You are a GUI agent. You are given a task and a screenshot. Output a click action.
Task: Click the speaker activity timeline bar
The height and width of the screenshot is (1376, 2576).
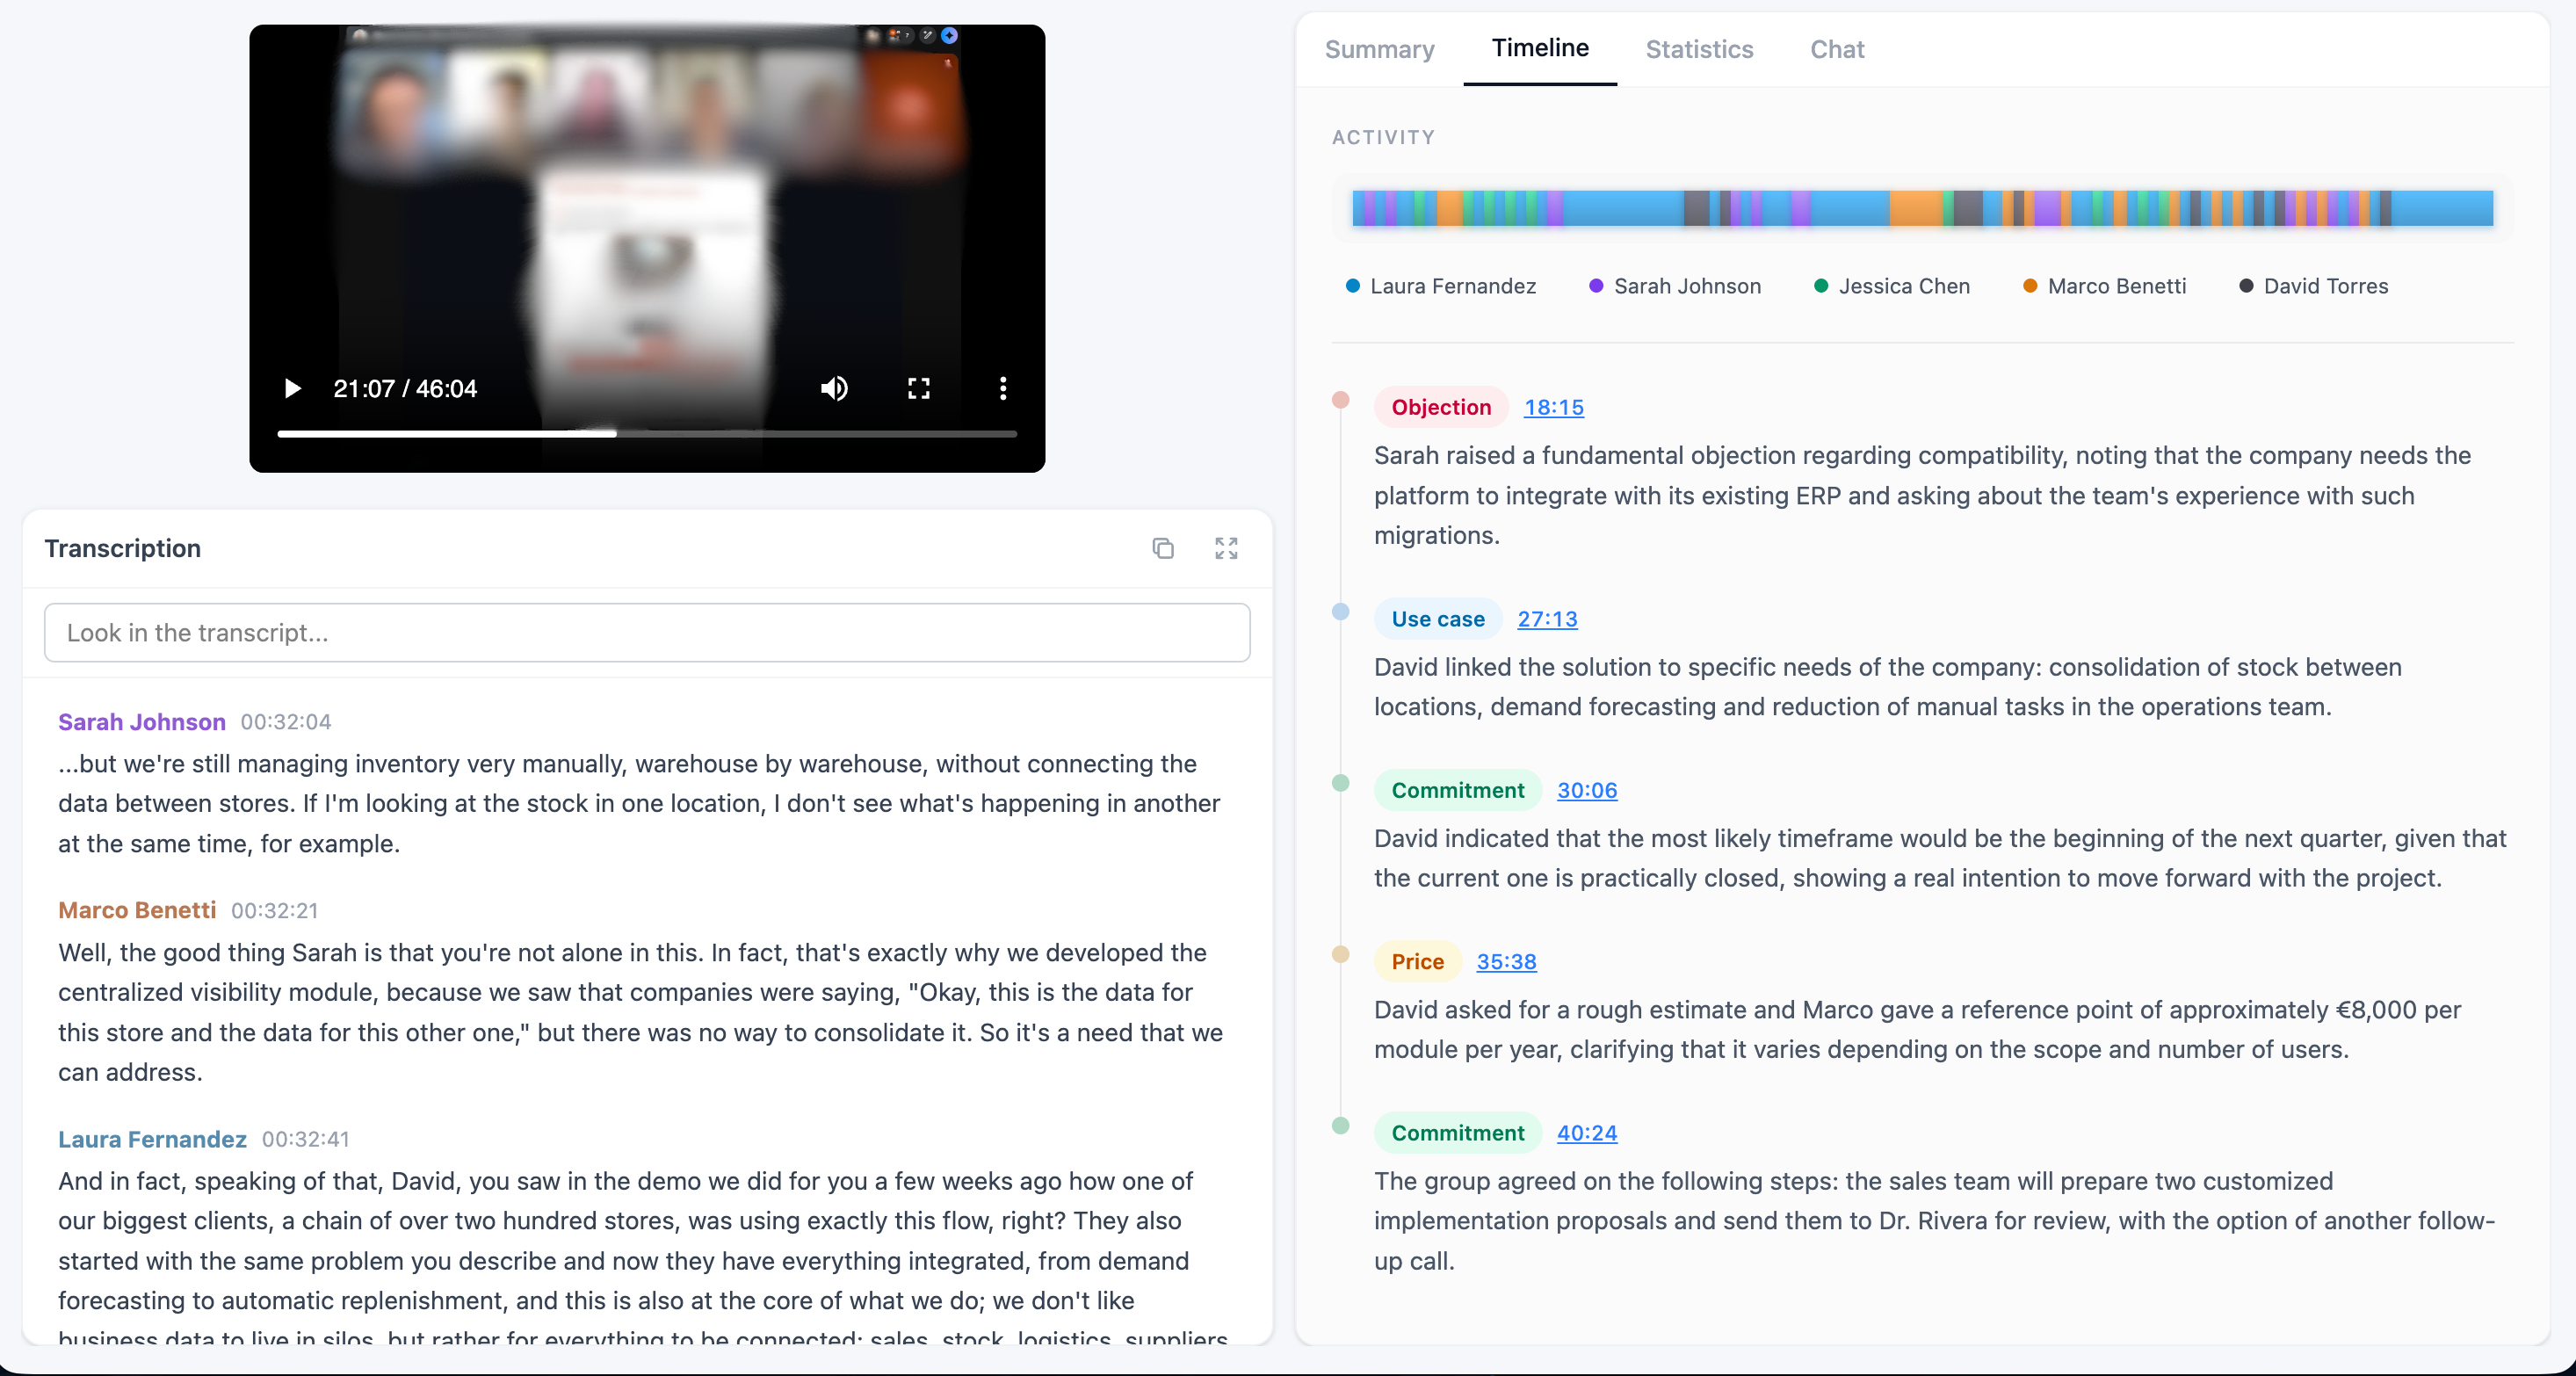click(x=1921, y=208)
